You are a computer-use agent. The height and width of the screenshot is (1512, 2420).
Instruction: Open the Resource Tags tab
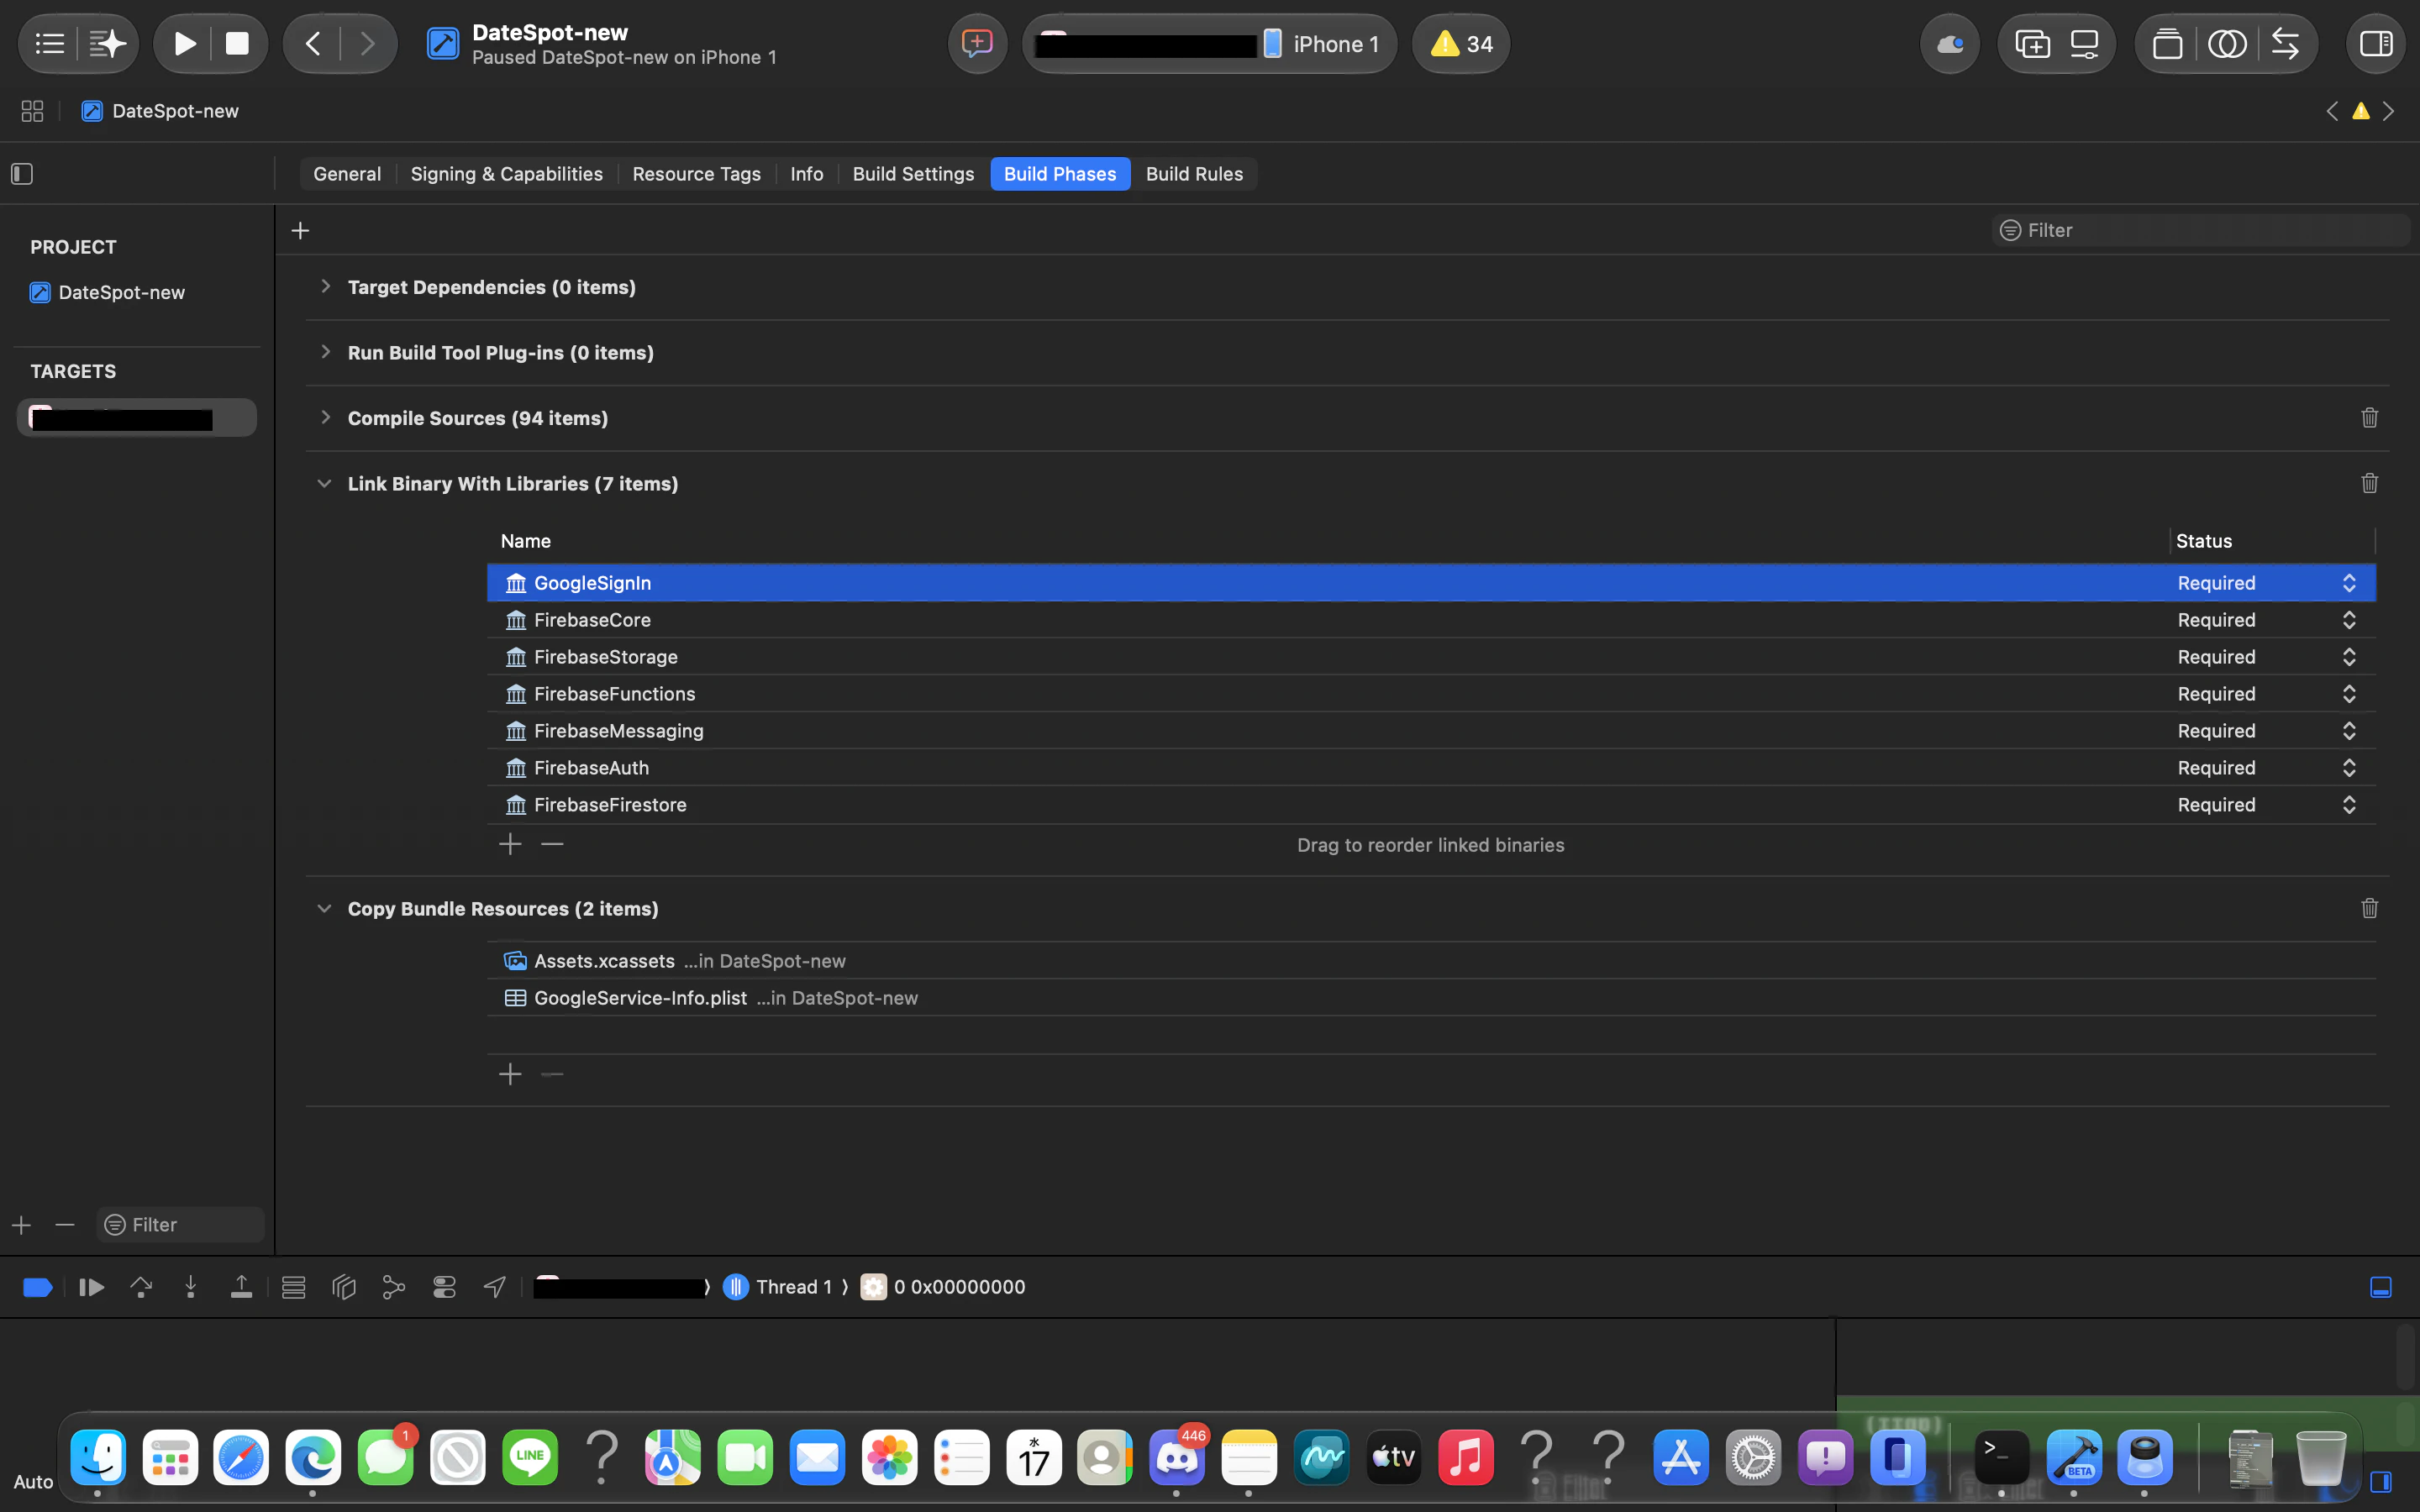pyautogui.click(x=696, y=174)
